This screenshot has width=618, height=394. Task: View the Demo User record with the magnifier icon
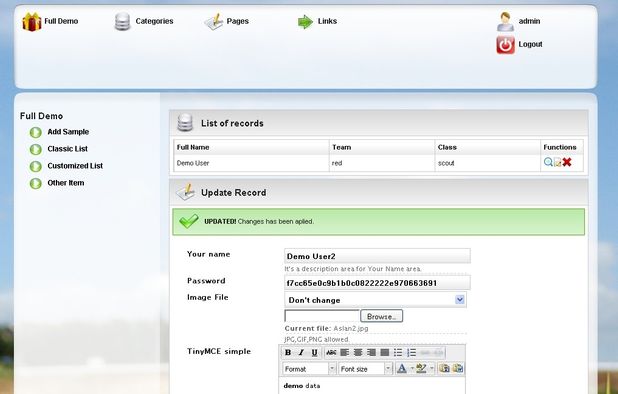click(548, 162)
